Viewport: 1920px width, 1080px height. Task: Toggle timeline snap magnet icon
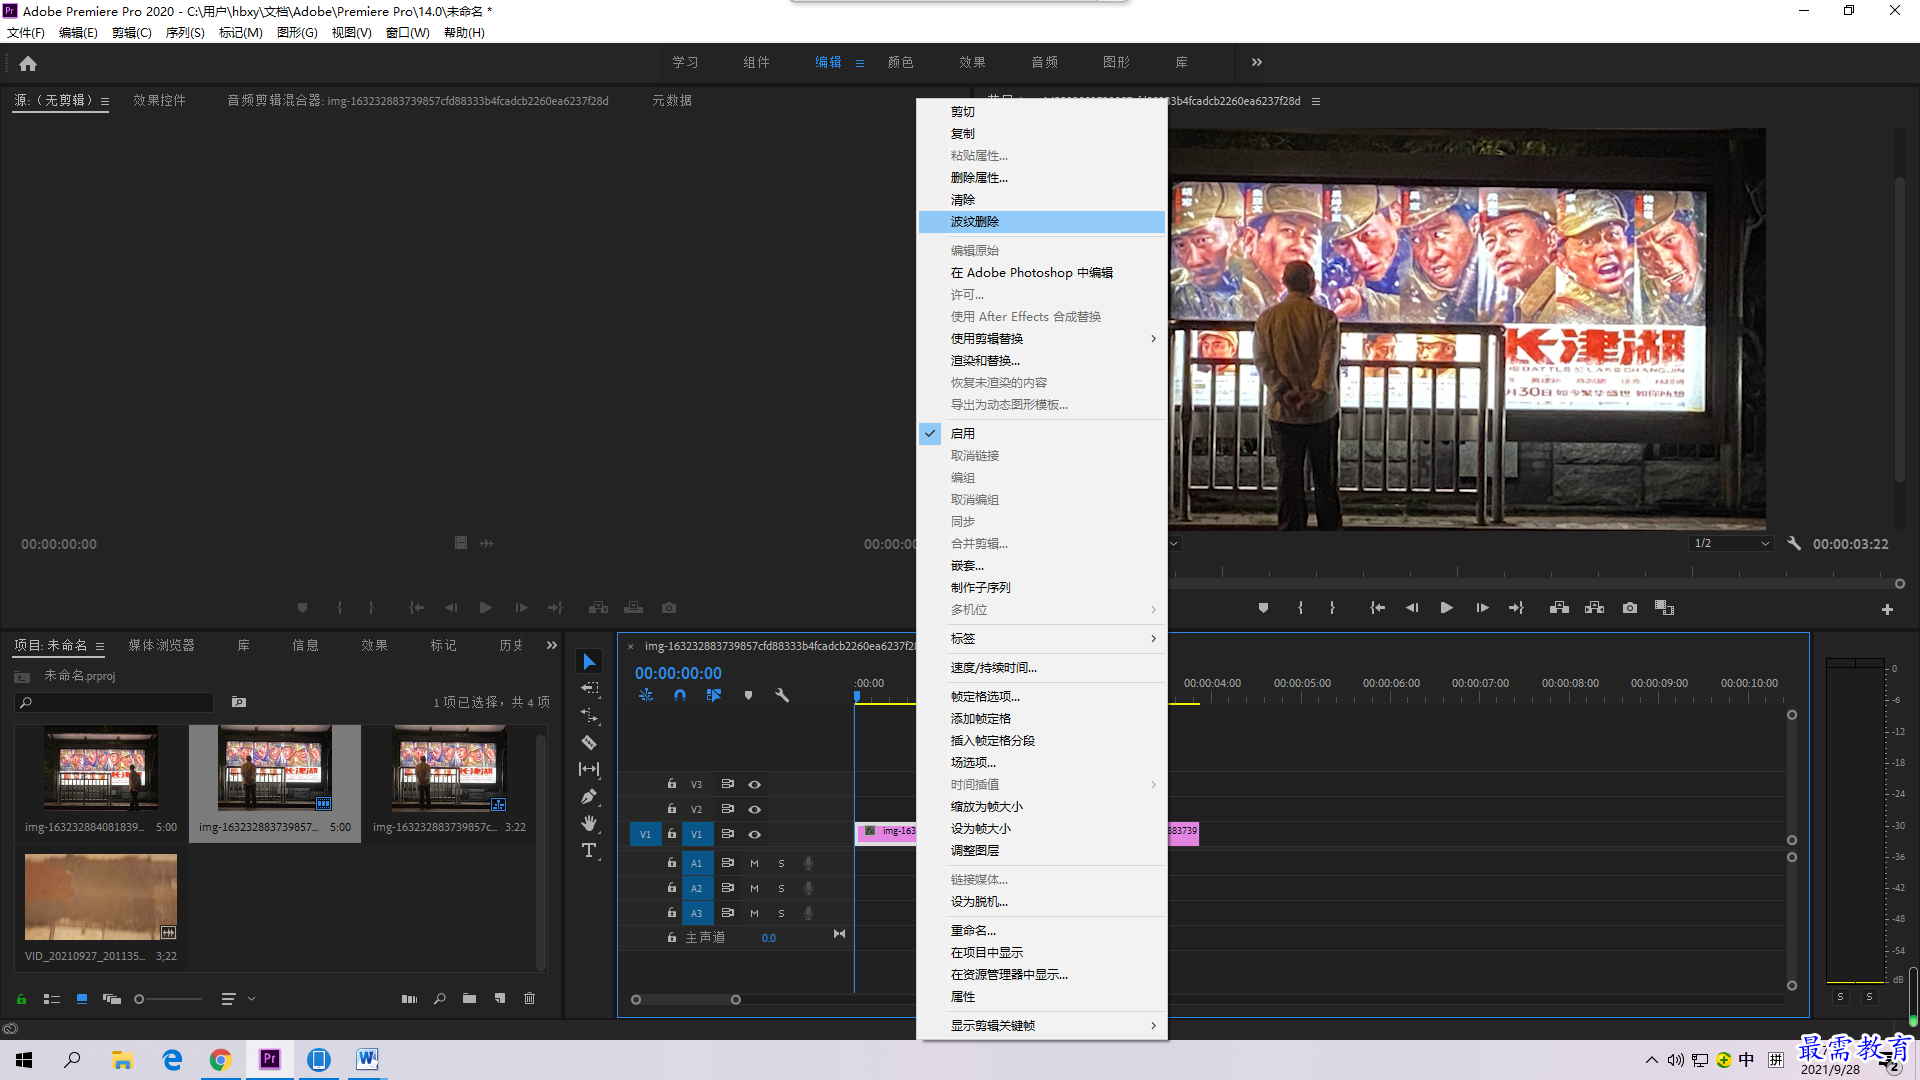[680, 695]
